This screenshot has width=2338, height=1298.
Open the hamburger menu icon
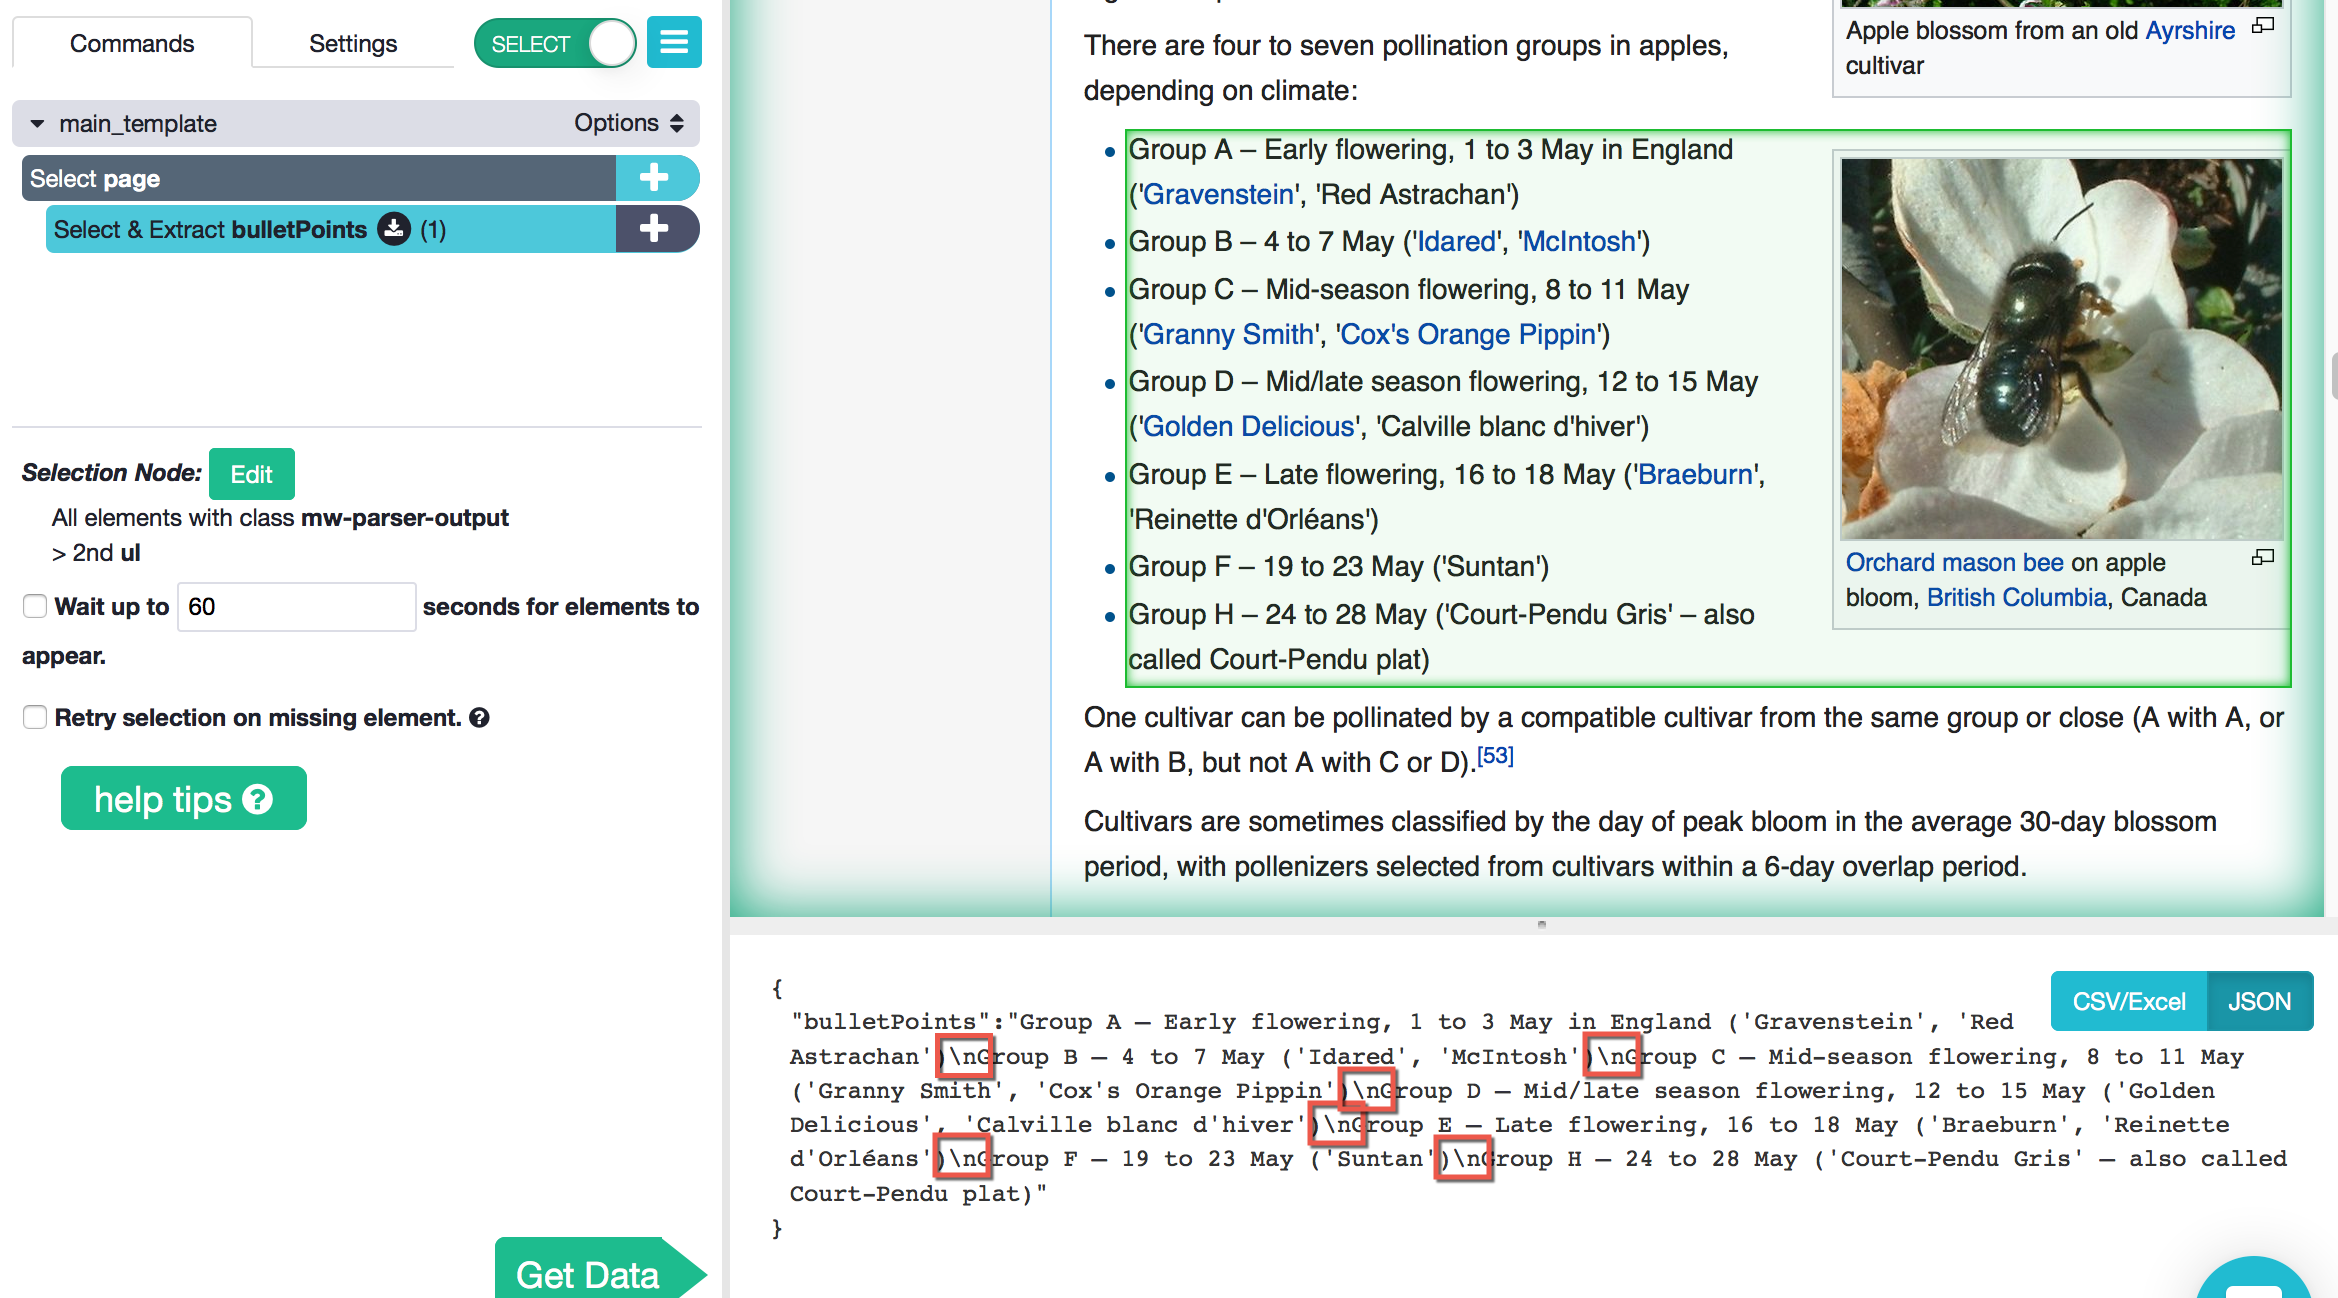coord(674,43)
